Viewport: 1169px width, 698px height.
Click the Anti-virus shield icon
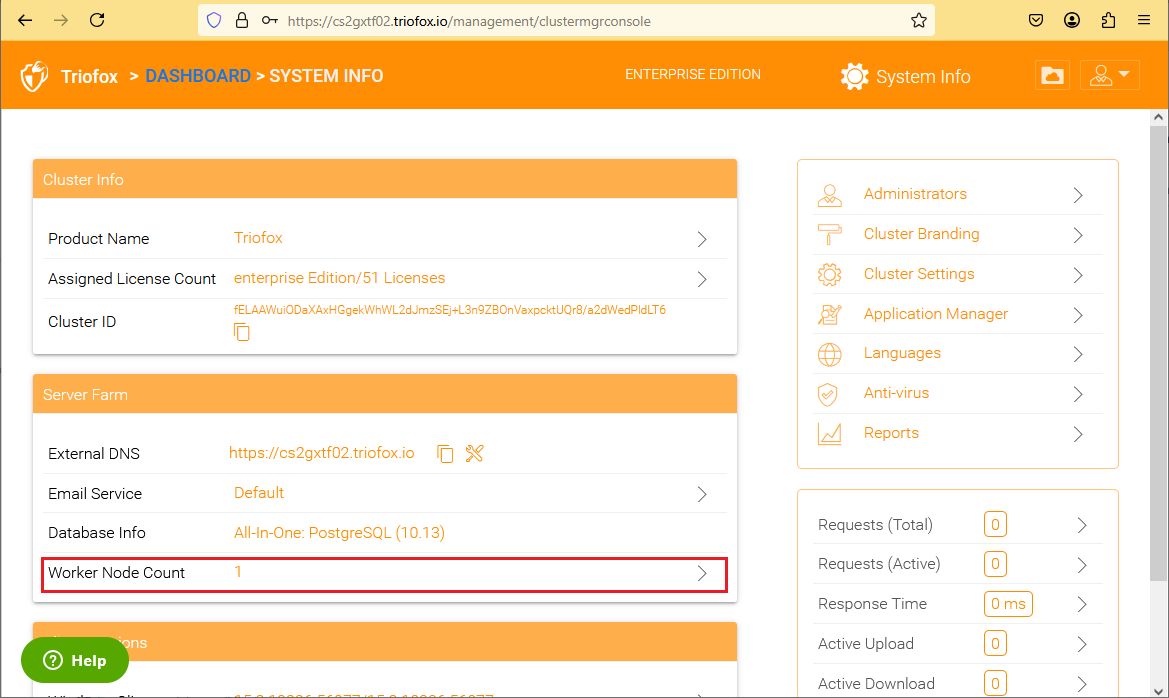(x=828, y=394)
